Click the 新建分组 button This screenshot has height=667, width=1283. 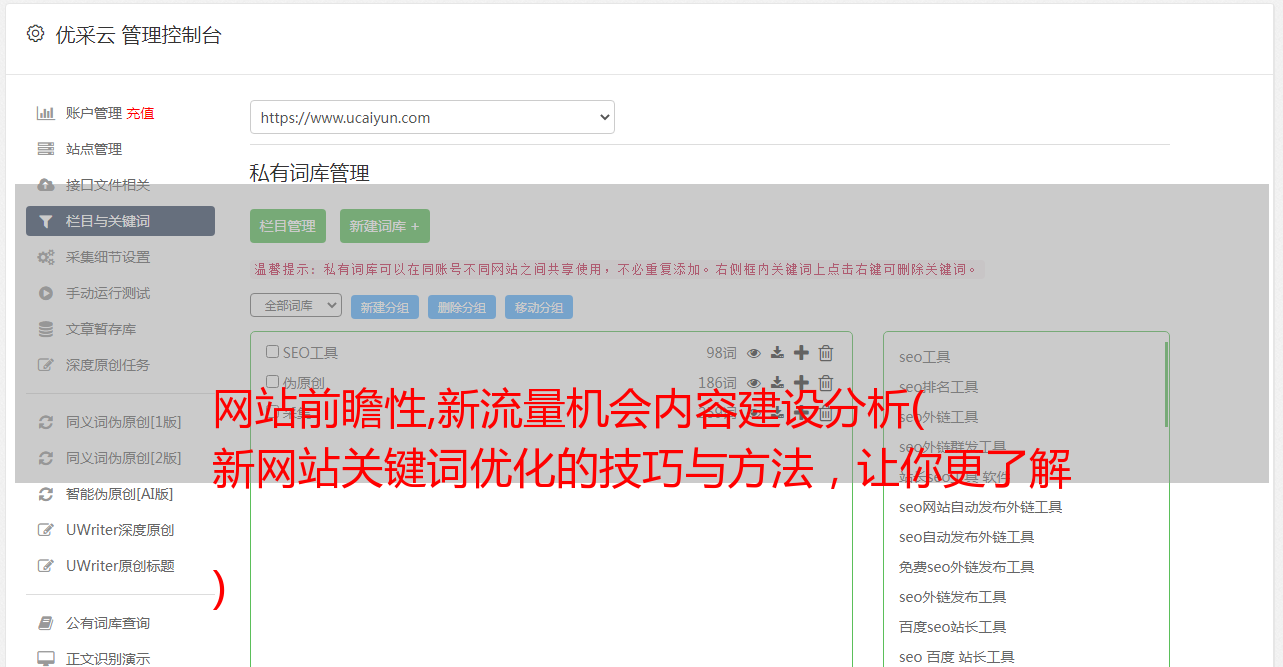coord(385,307)
